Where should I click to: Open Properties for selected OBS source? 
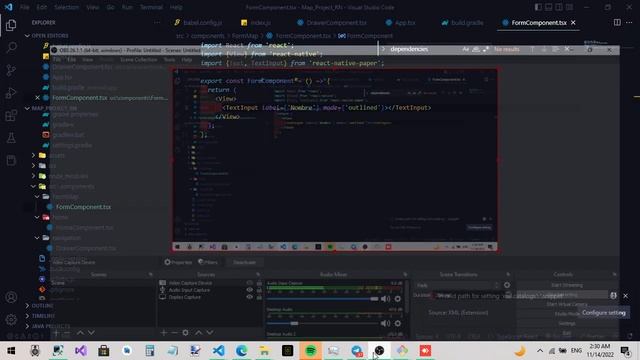pyautogui.click(x=178, y=262)
